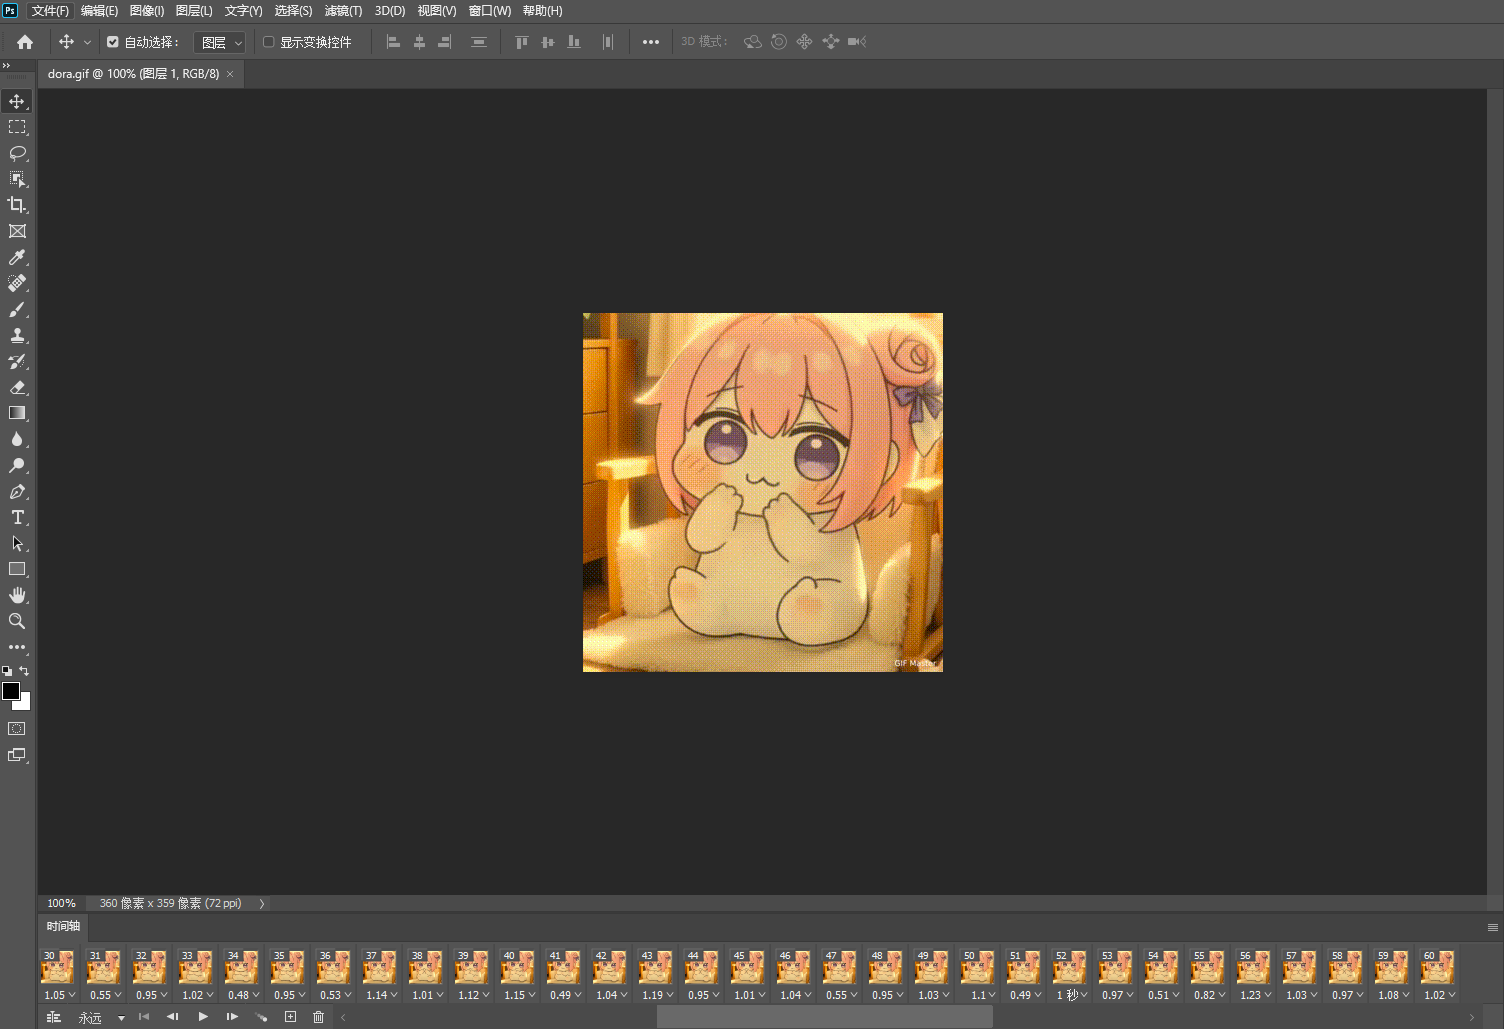Viewport: 1504px width, 1029px height.
Task: Open more align options three-dots button
Action: click(x=651, y=42)
